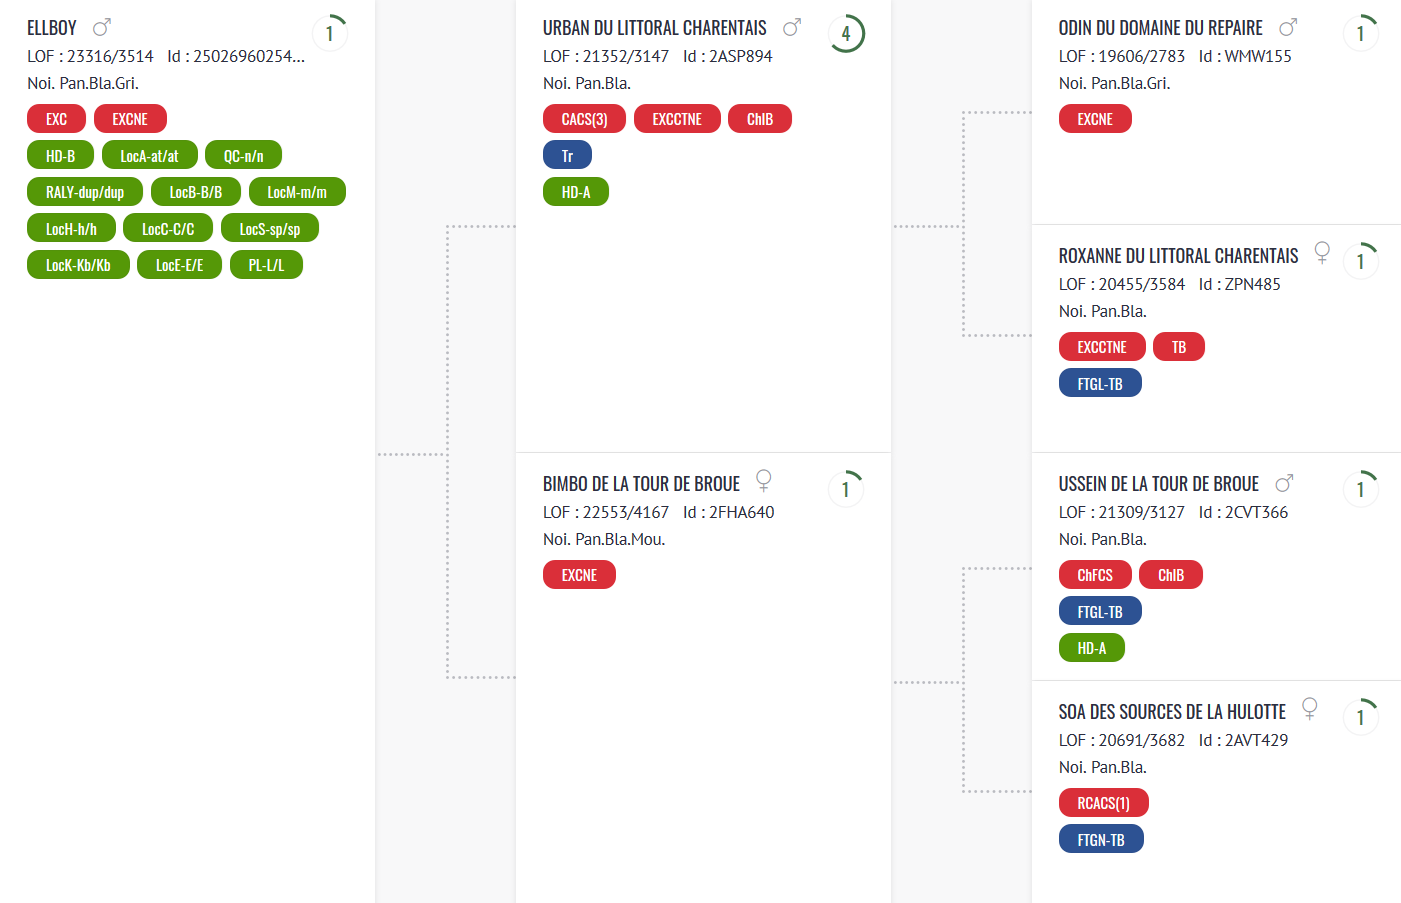The image size is (1401, 903).
Task: Select the RCACS(1) red tag
Action: (1104, 803)
